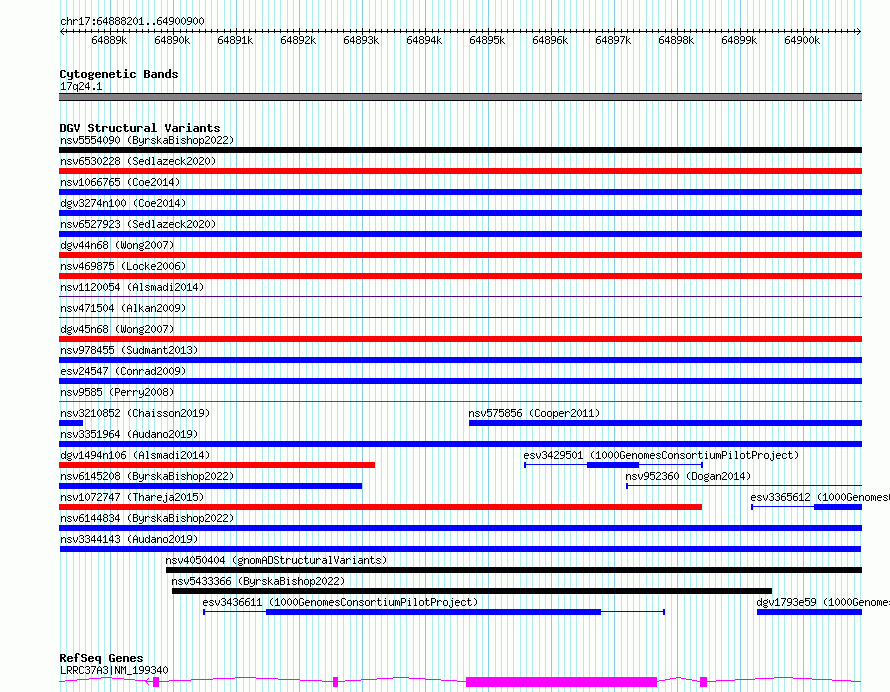Click dgv1793e59 variant label
The image size is (890, 692).
[x=822, y=602]
